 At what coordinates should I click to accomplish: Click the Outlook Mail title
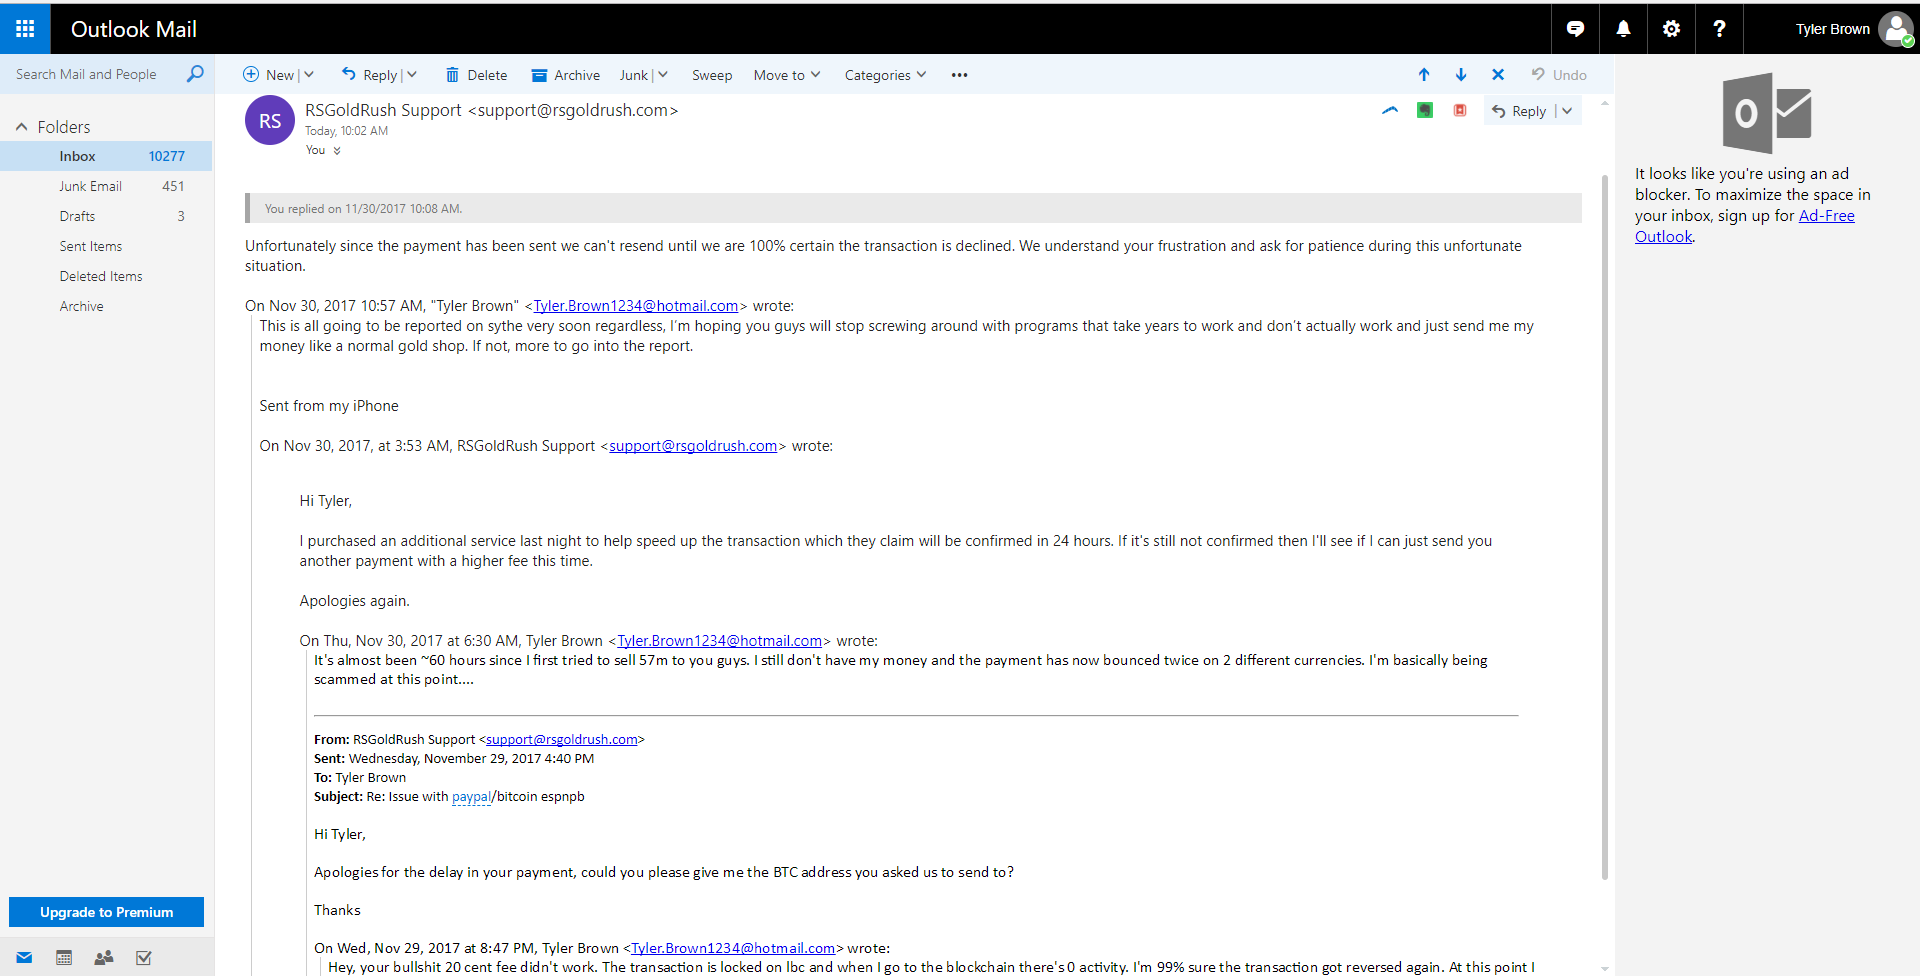click(x=134, y=29)
